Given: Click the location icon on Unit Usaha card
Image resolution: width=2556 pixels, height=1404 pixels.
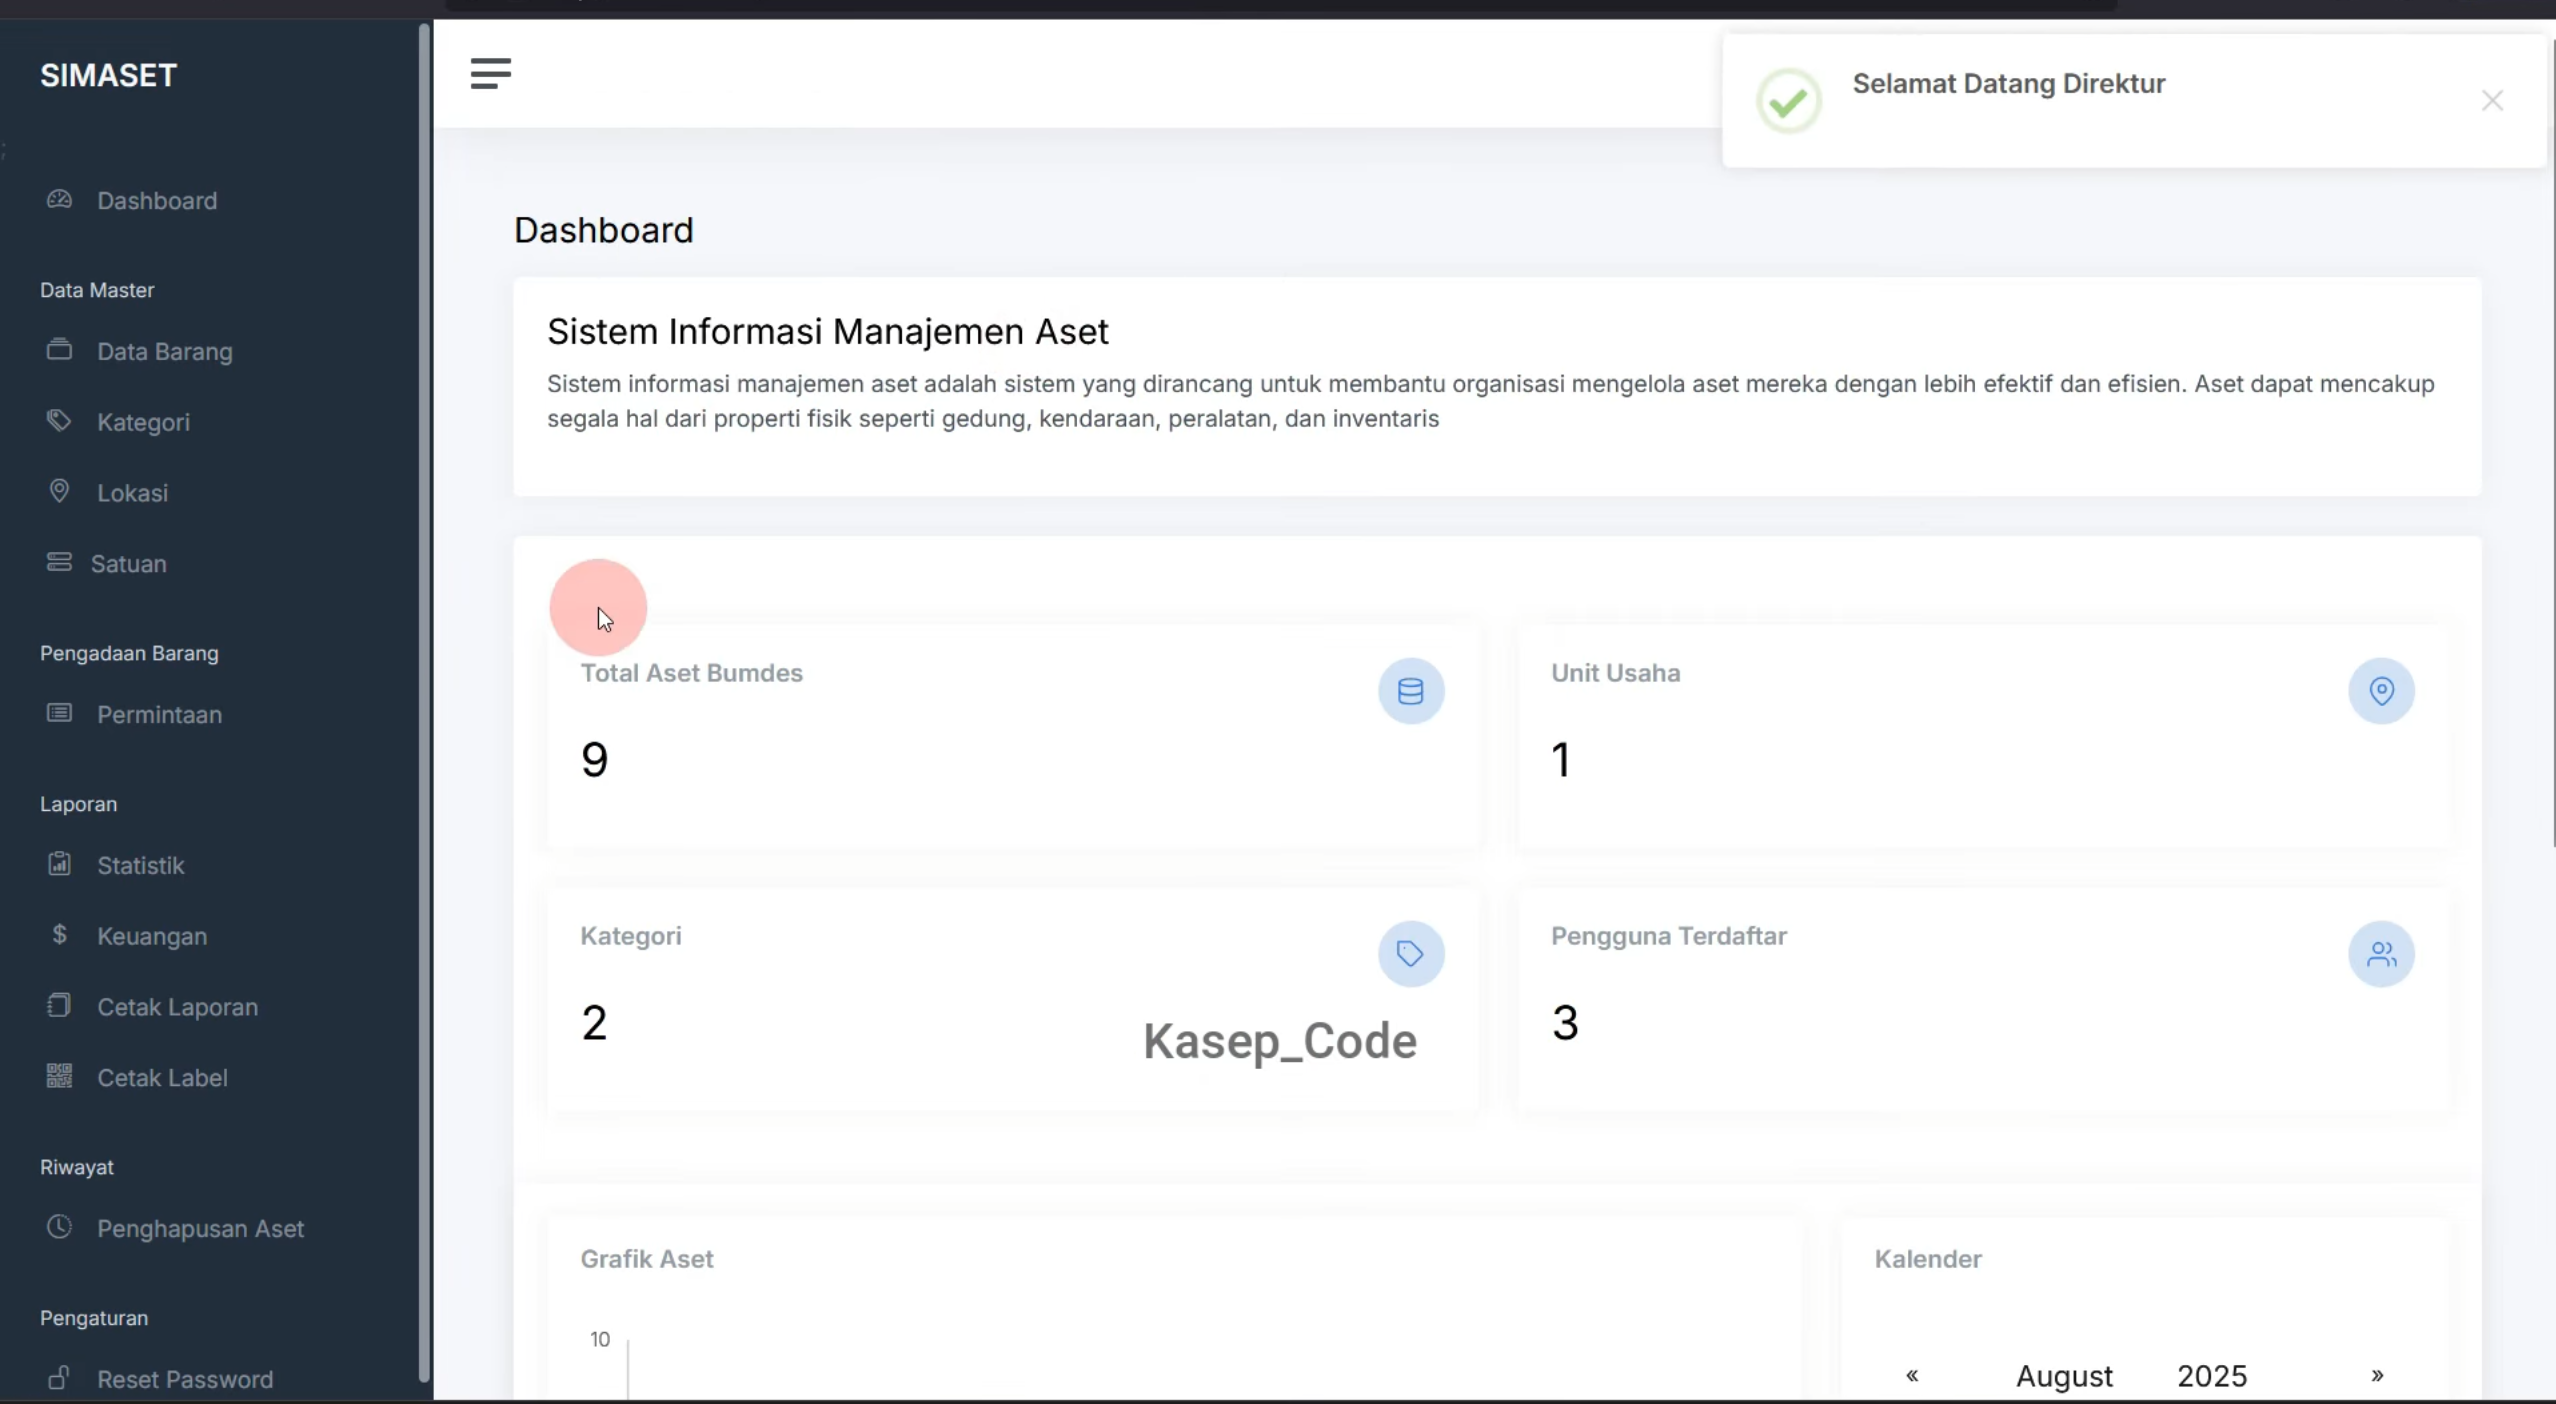Looking at the screenshot, I should 2382,691.
